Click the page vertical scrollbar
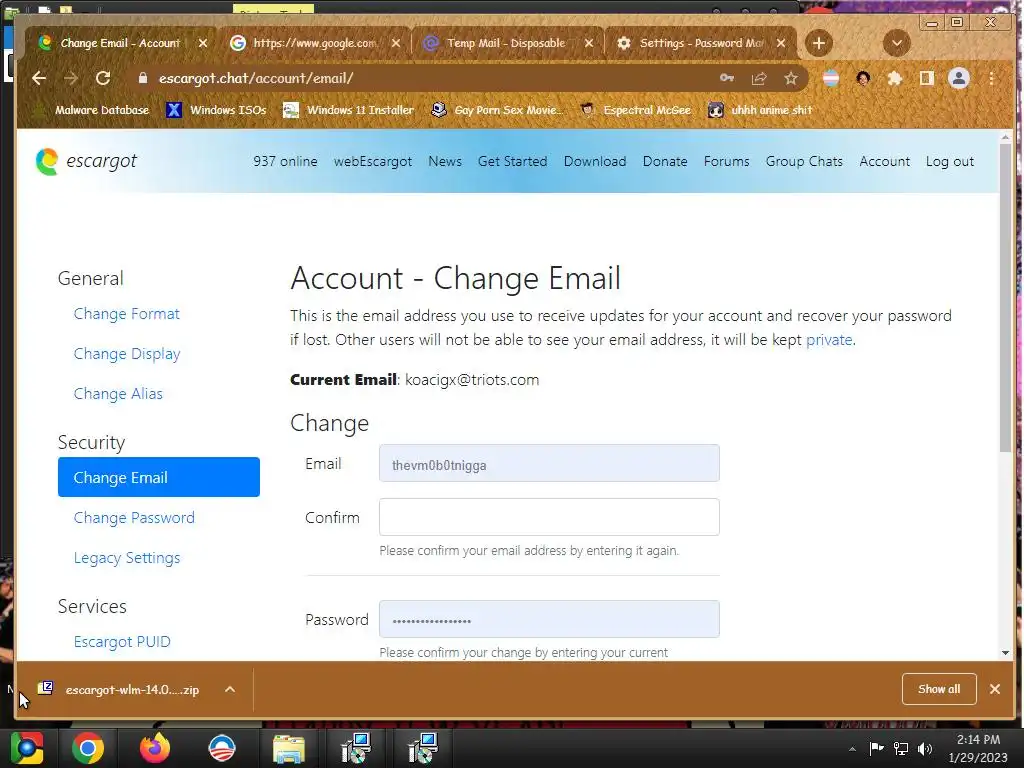 [1005, 297]
